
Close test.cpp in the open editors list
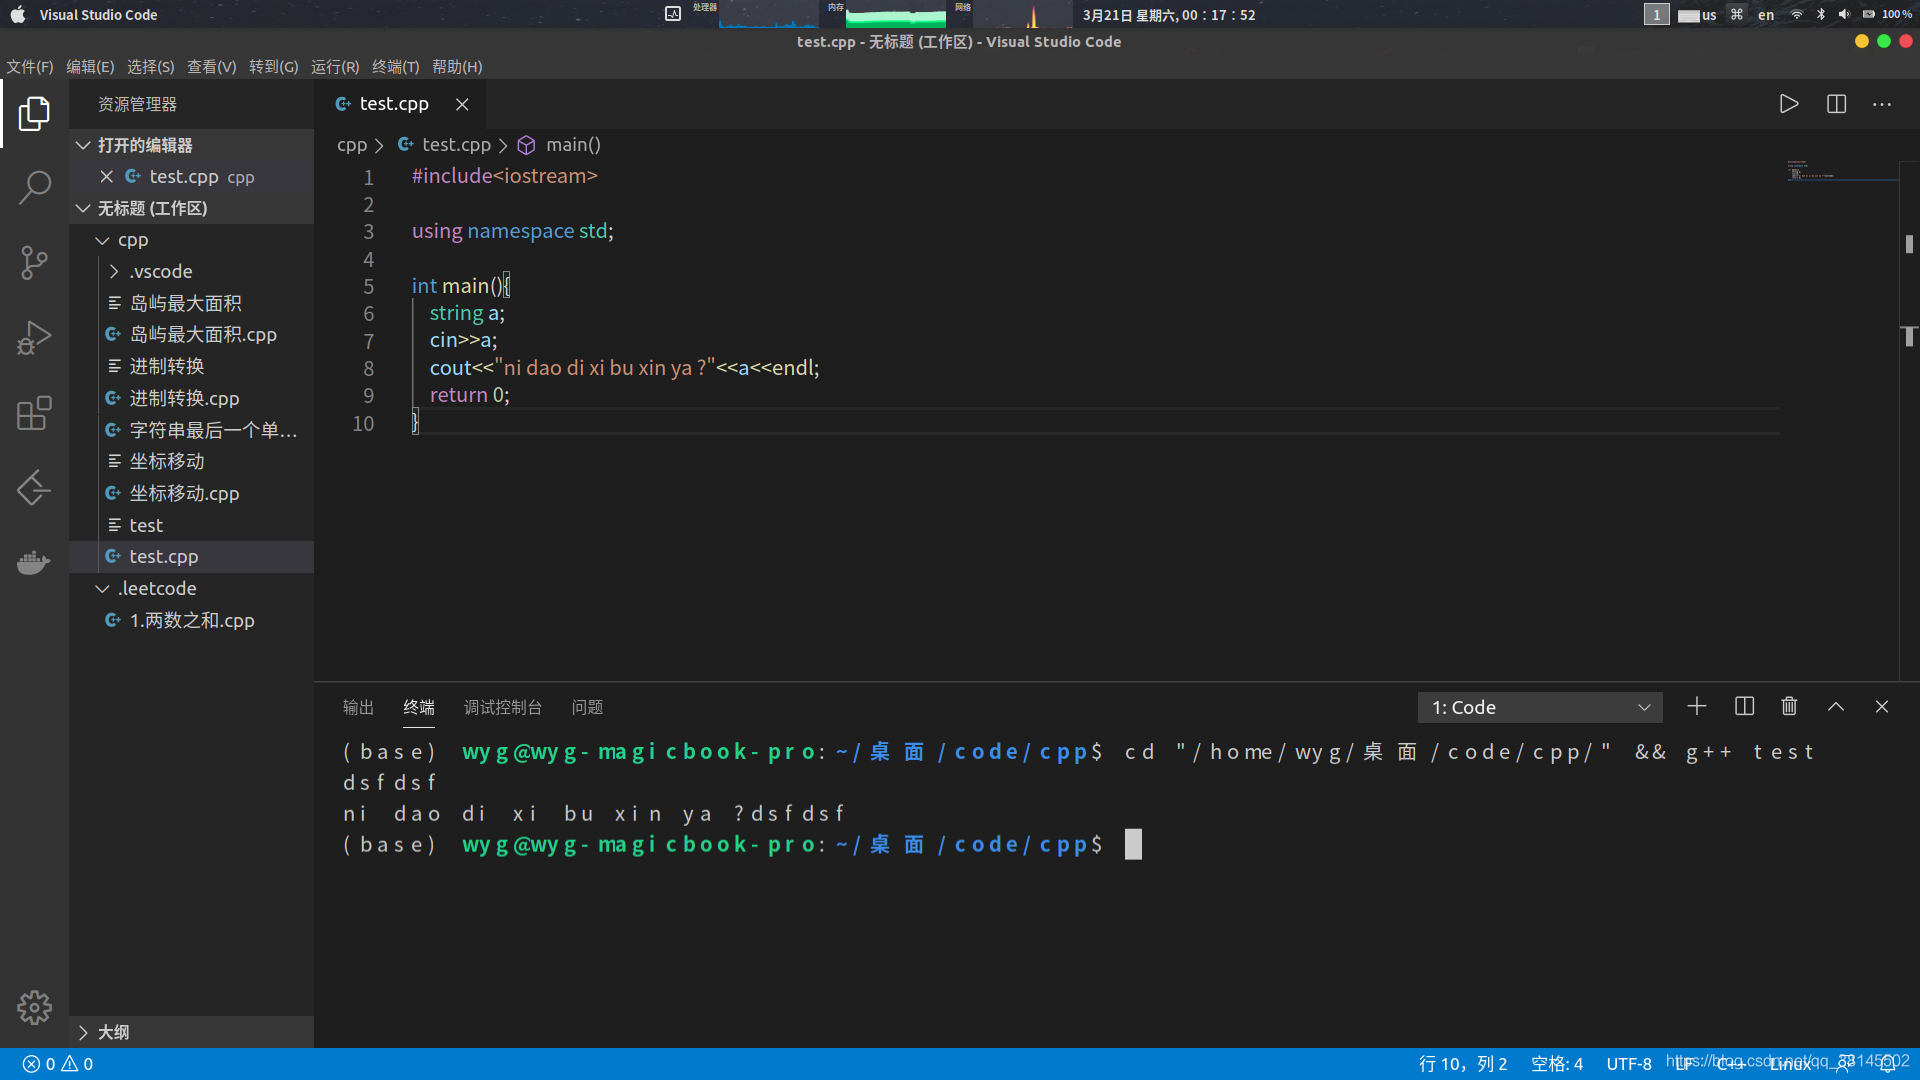point(106,176)
